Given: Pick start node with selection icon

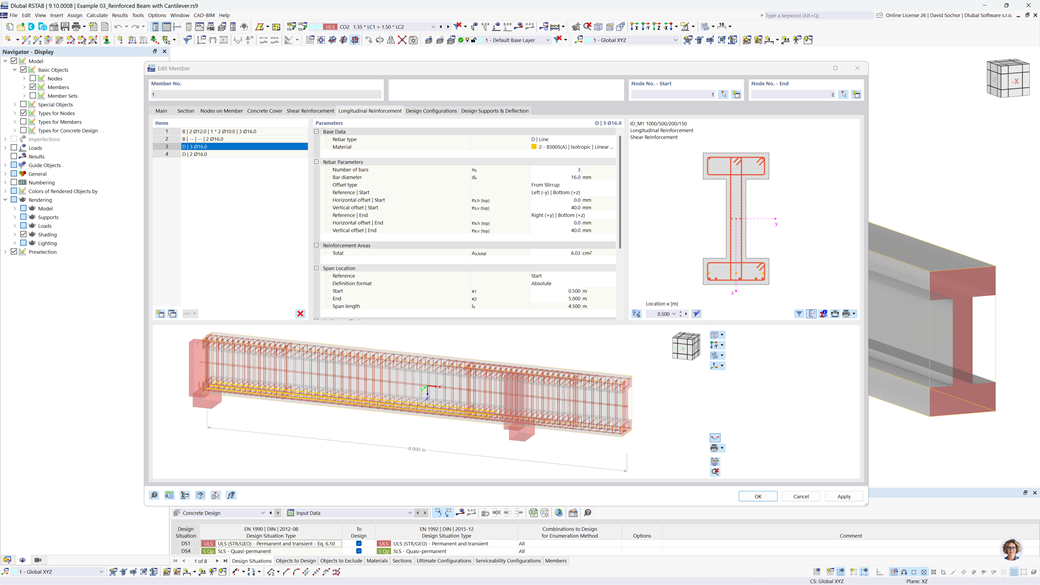Looking at the screenshot, I should (724, 95).
